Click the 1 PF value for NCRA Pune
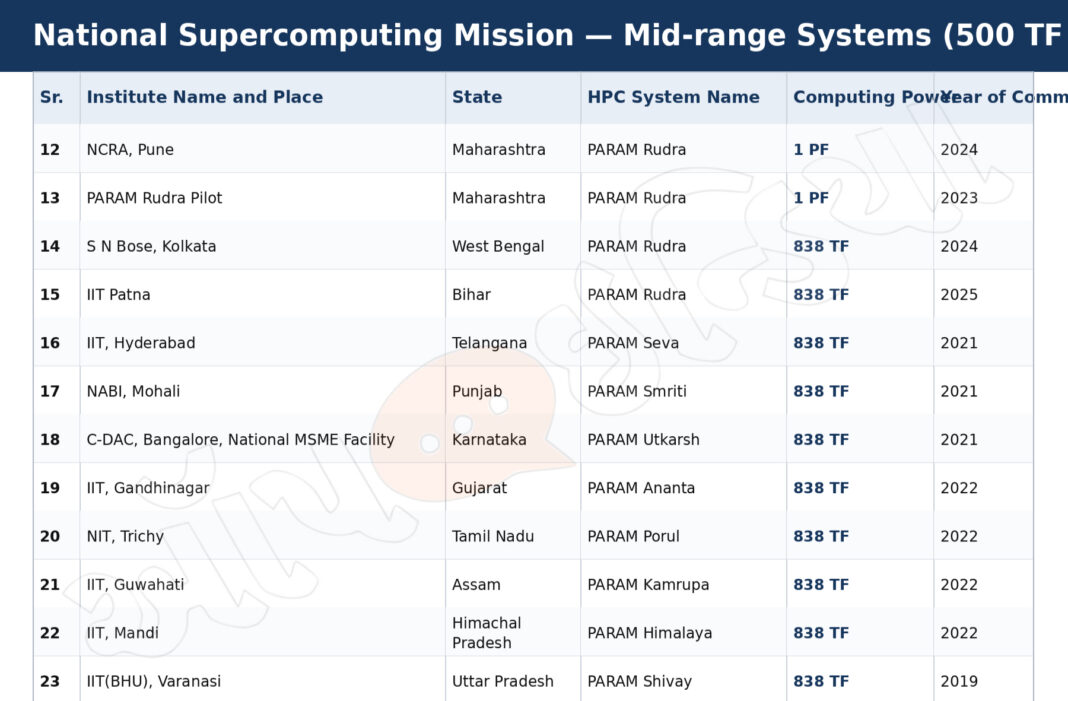 point(811,150)
